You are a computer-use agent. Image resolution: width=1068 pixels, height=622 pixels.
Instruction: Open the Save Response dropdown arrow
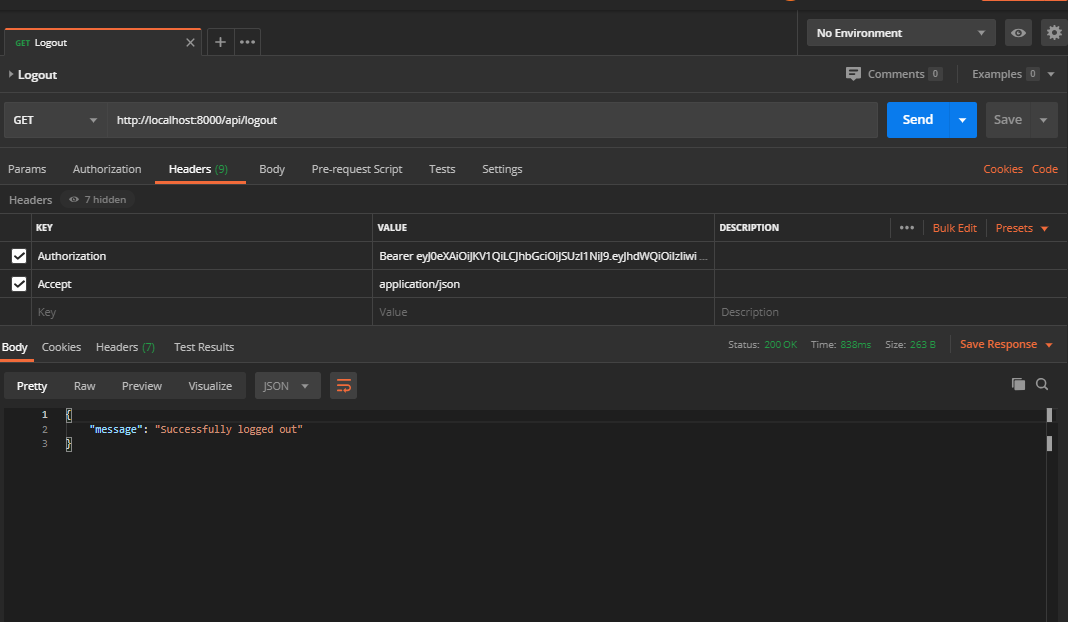tap(1049, 345)
